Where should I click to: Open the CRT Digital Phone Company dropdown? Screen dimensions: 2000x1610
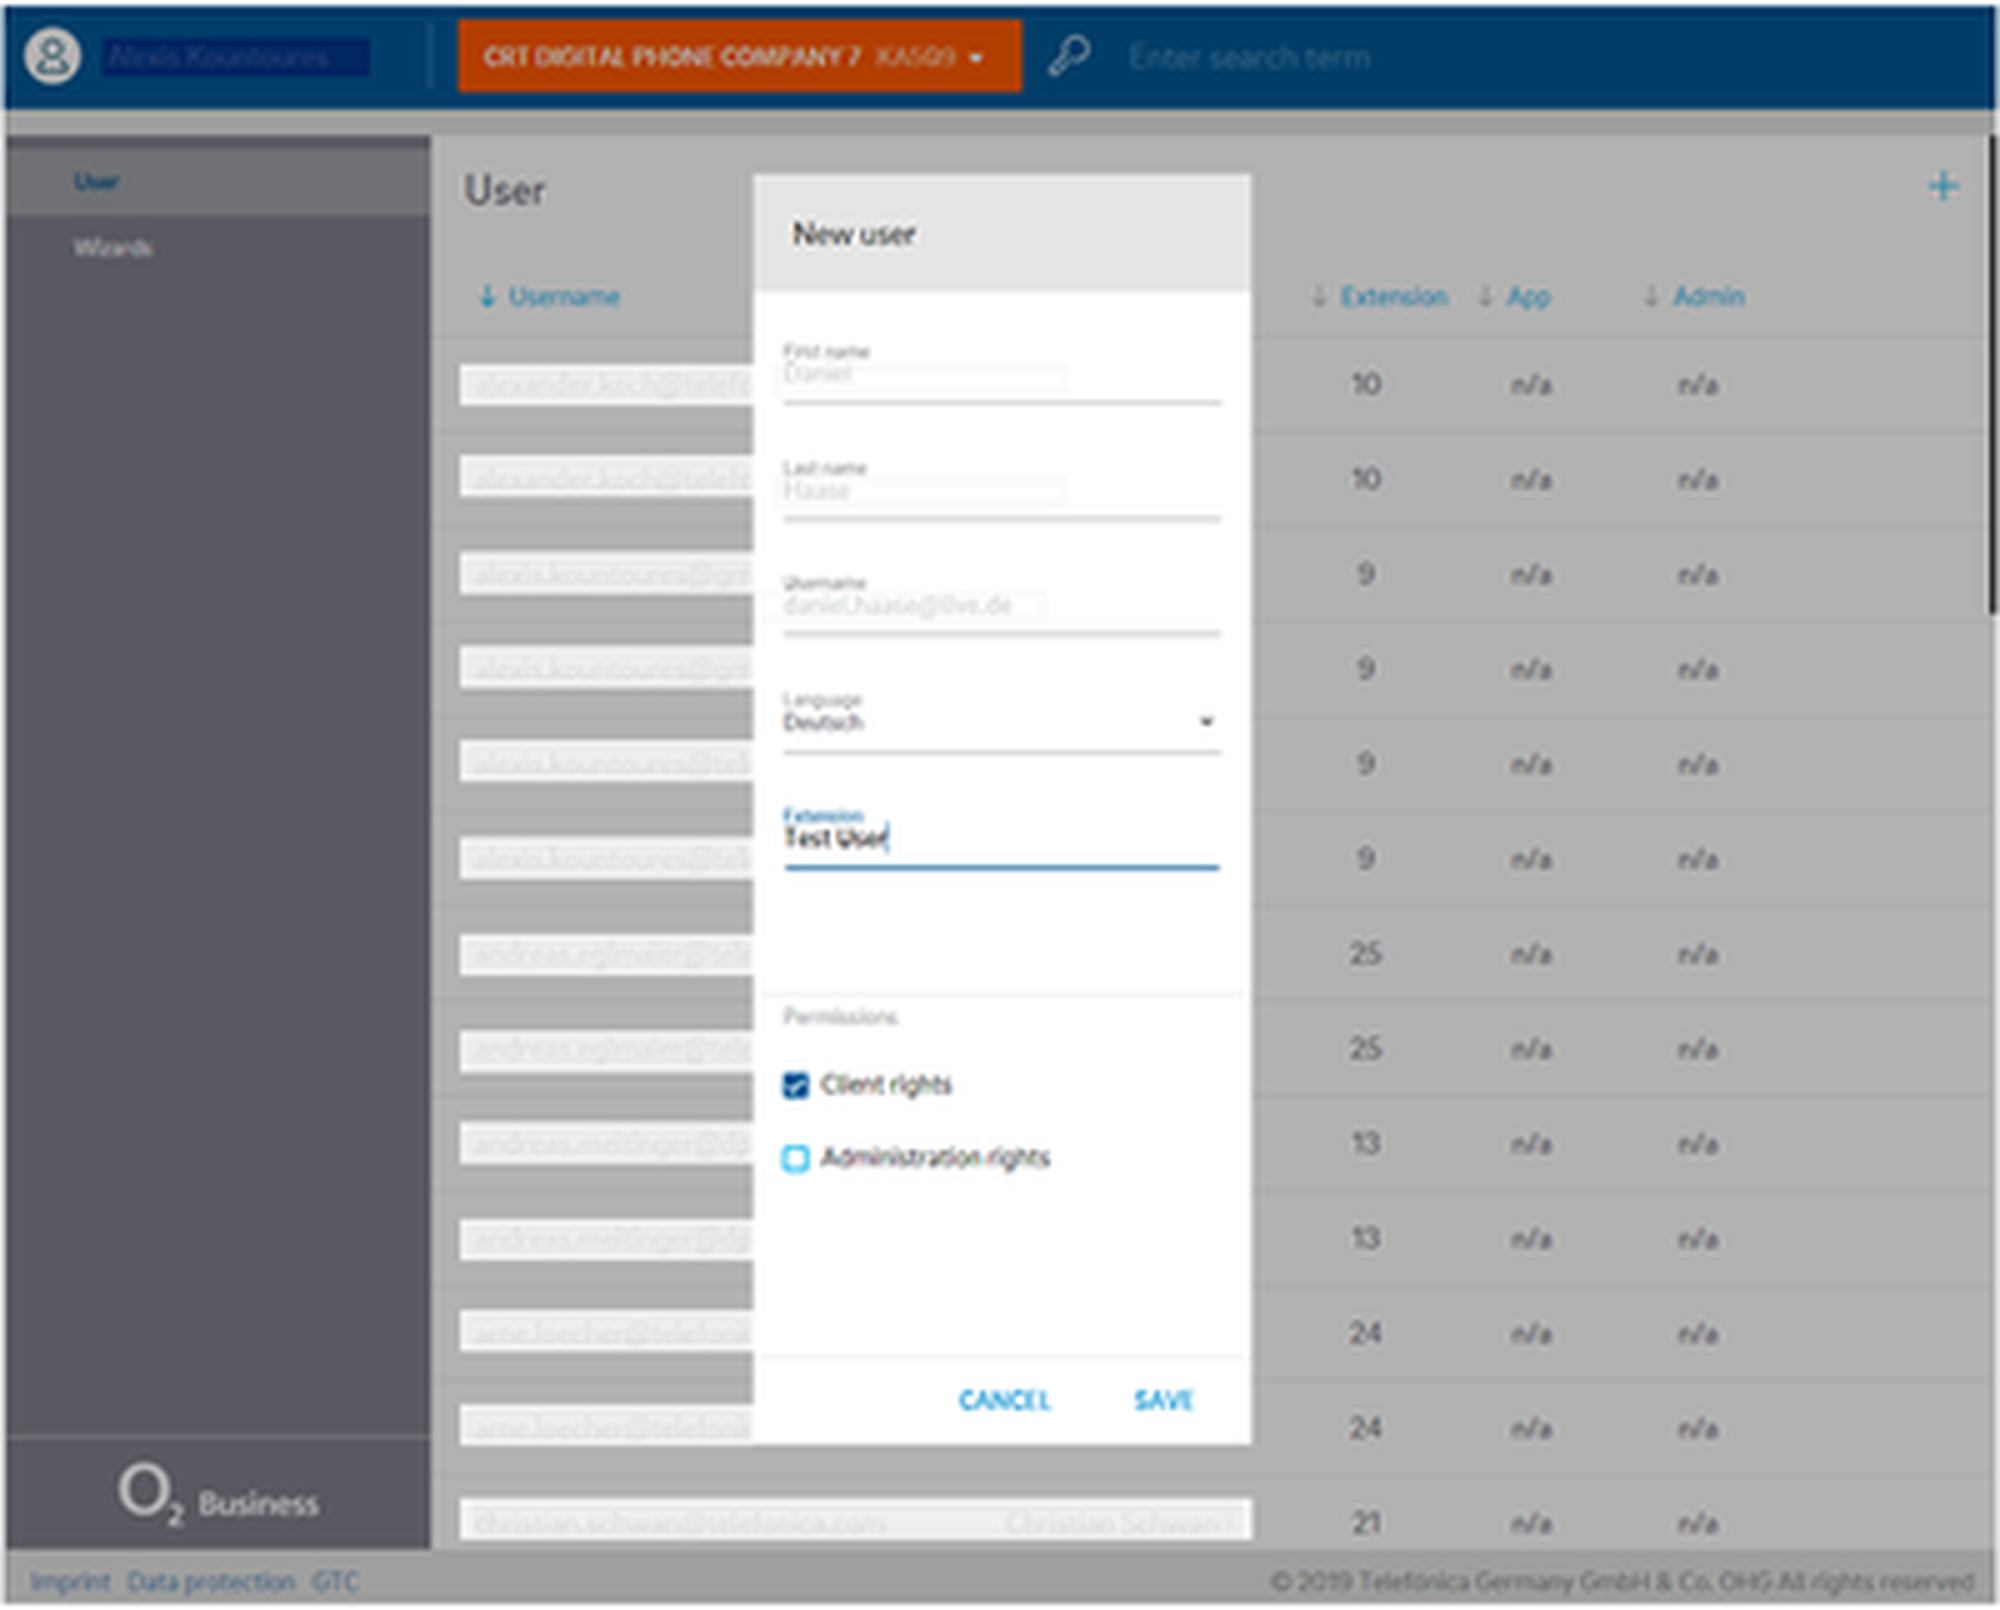click(x=740, y=57)
